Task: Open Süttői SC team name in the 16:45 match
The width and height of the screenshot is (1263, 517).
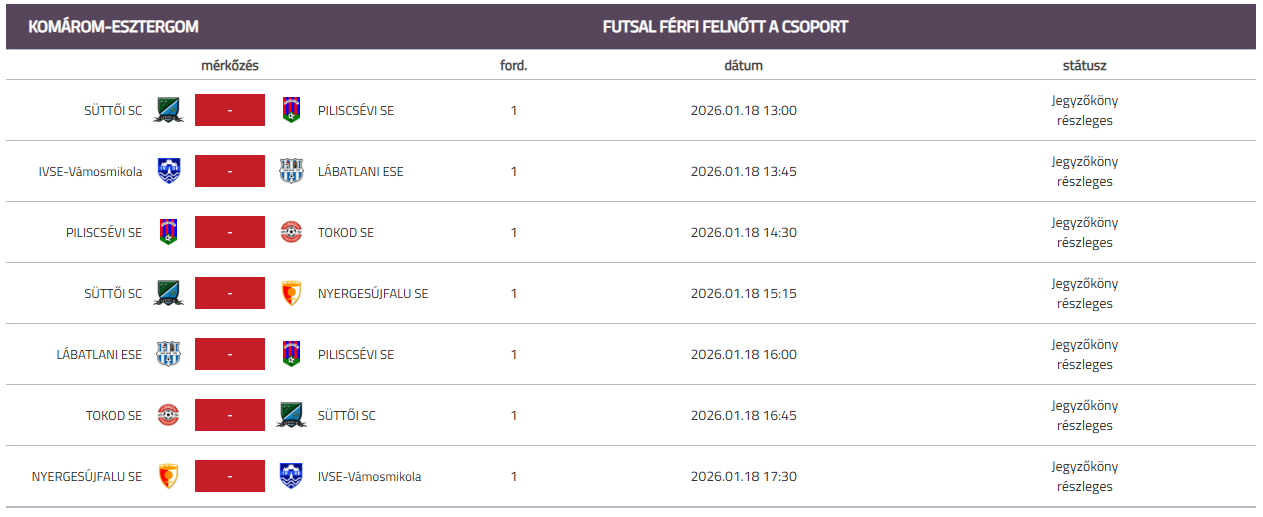Action: [x=347, y=416]
